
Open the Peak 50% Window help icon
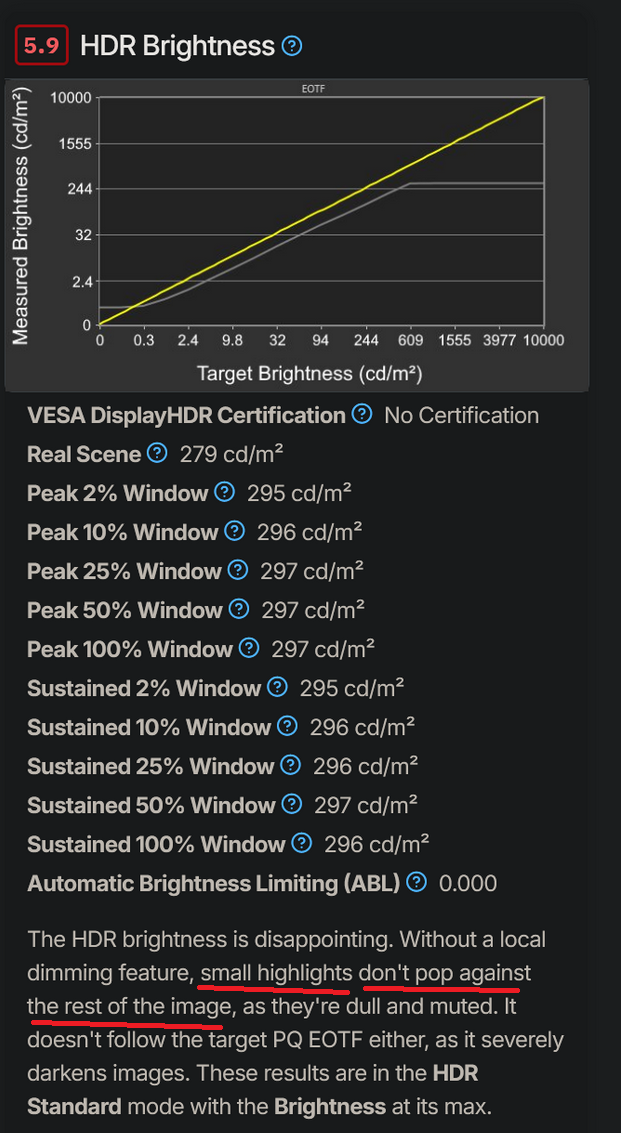[237, 609]
